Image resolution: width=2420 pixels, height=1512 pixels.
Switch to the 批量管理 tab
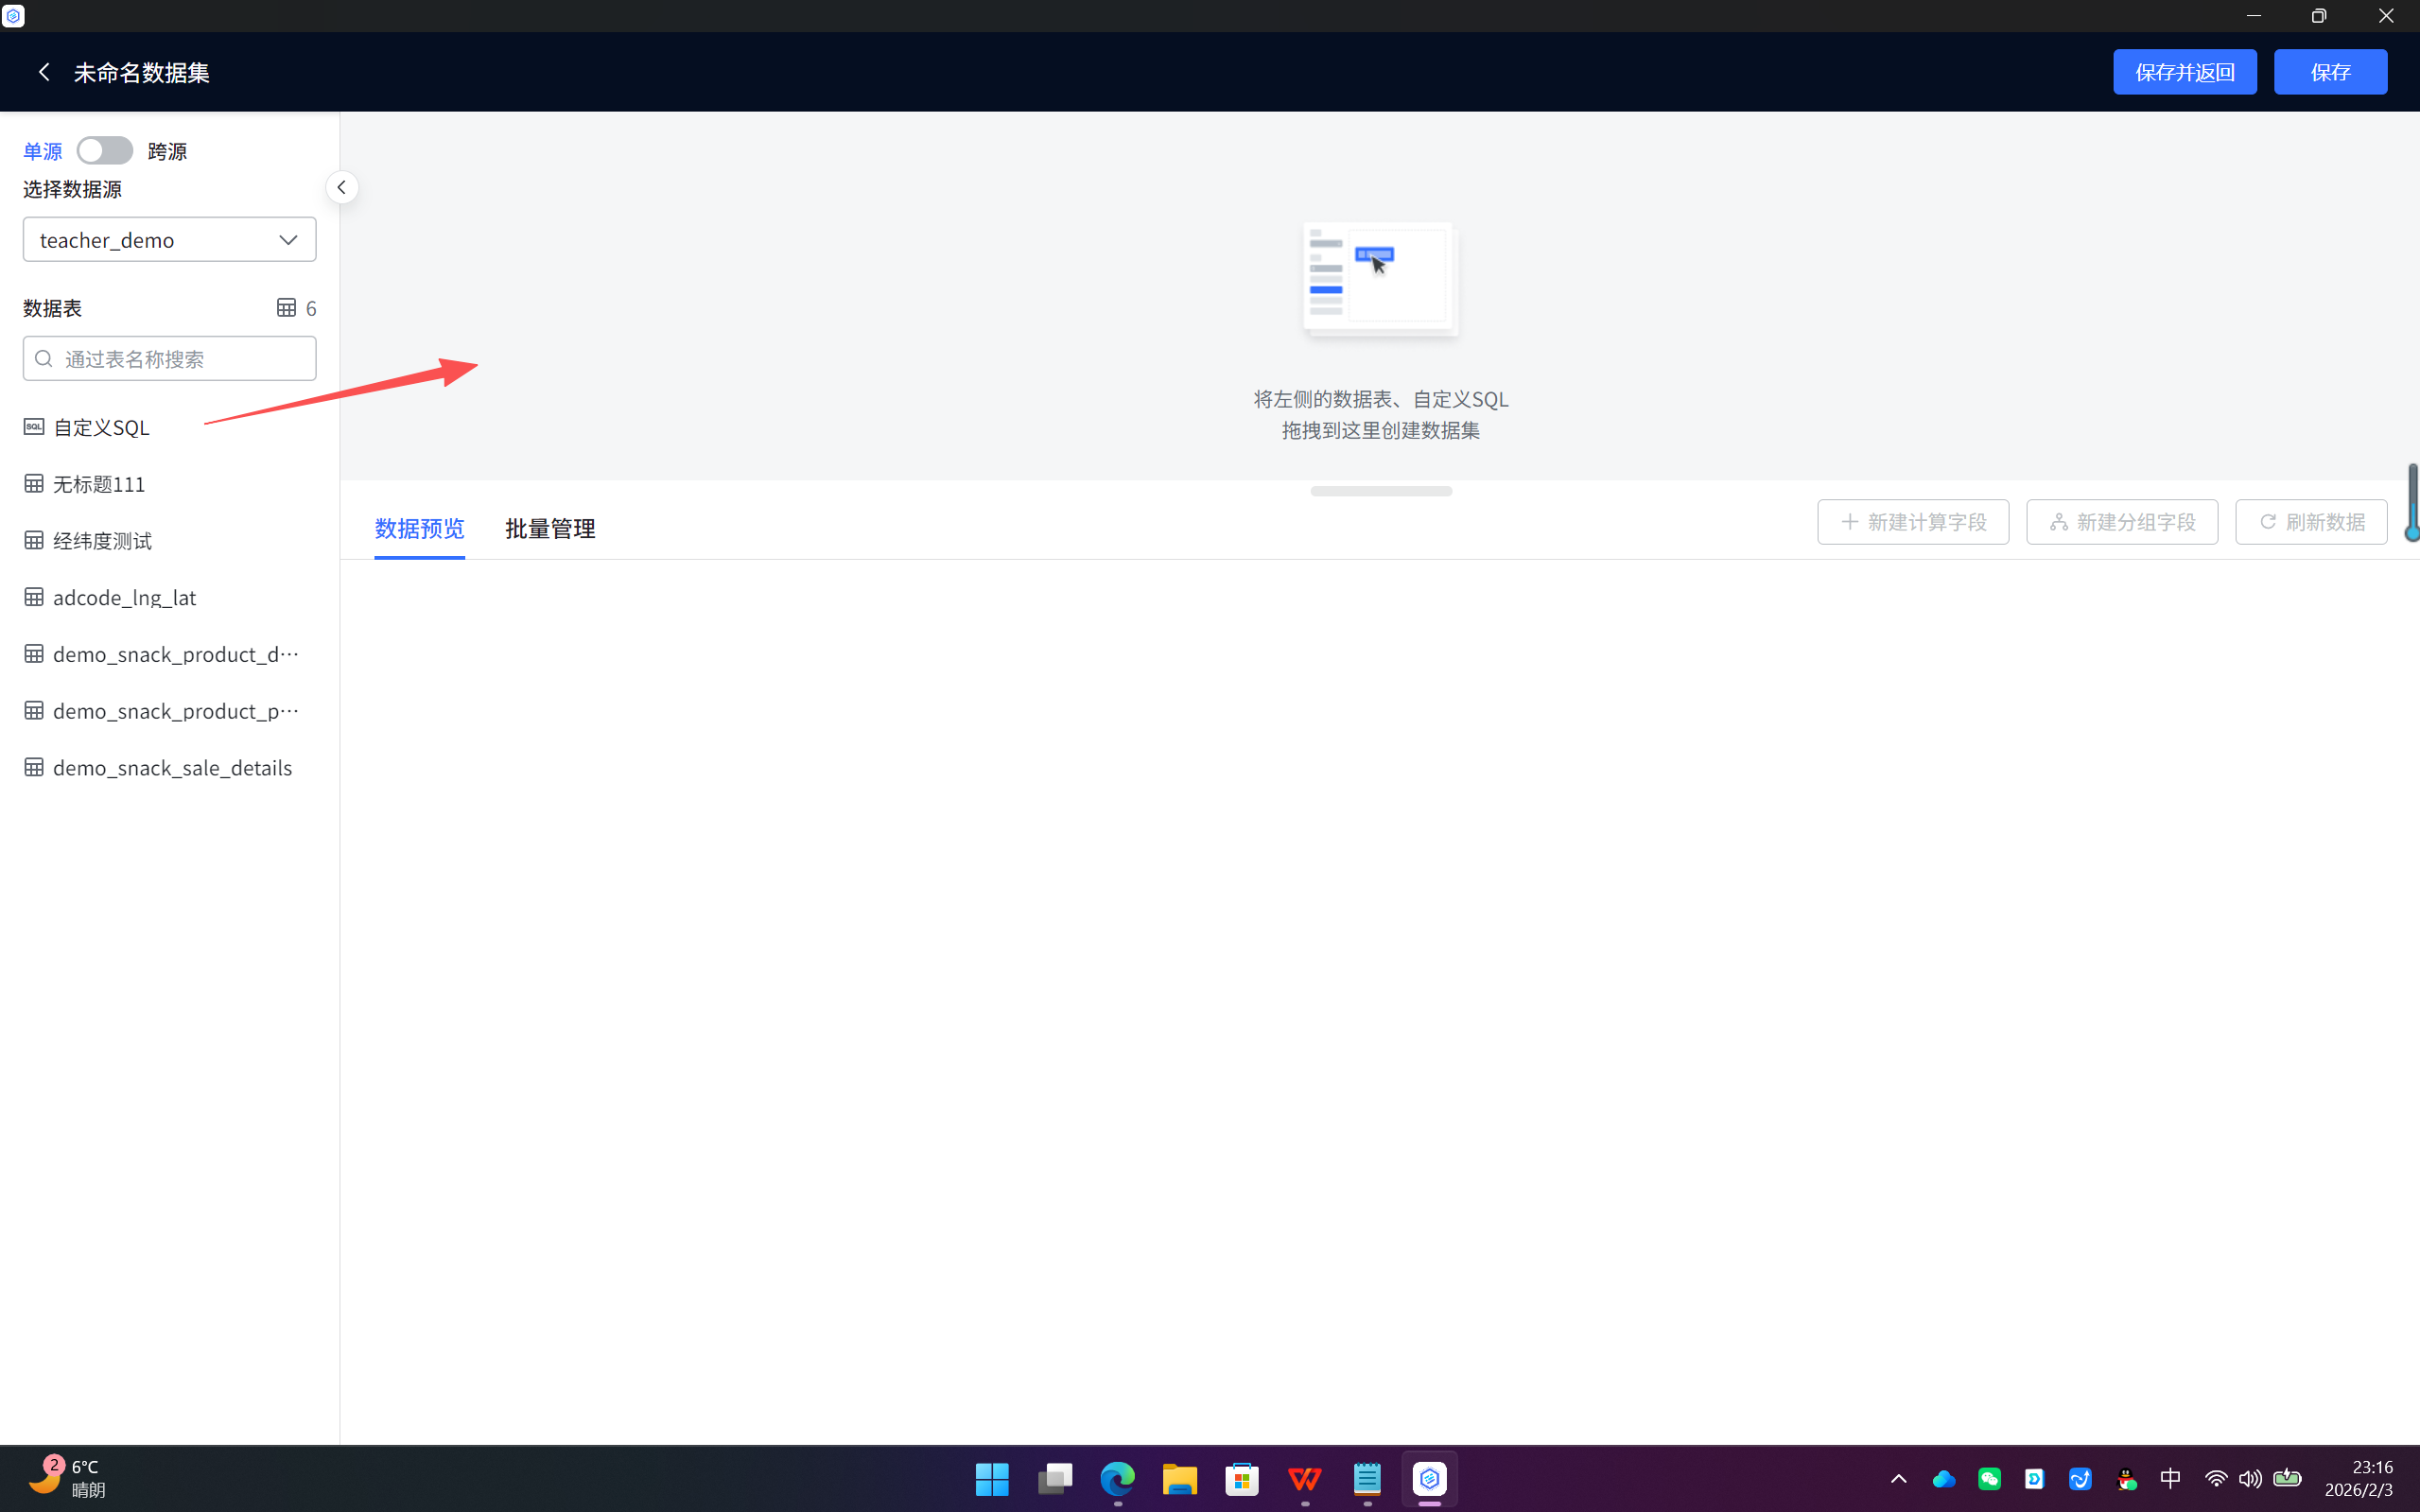point(550,528)
